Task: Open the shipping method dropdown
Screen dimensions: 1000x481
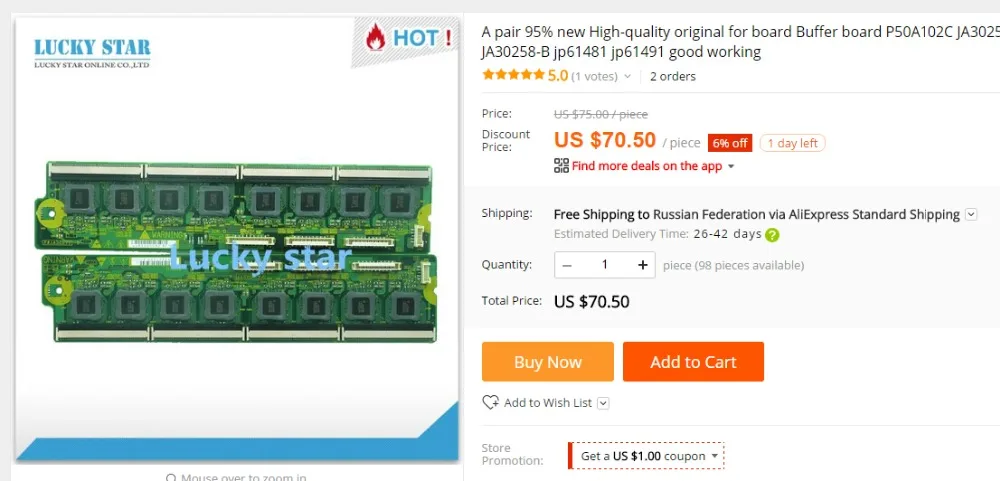Action: 970,214
